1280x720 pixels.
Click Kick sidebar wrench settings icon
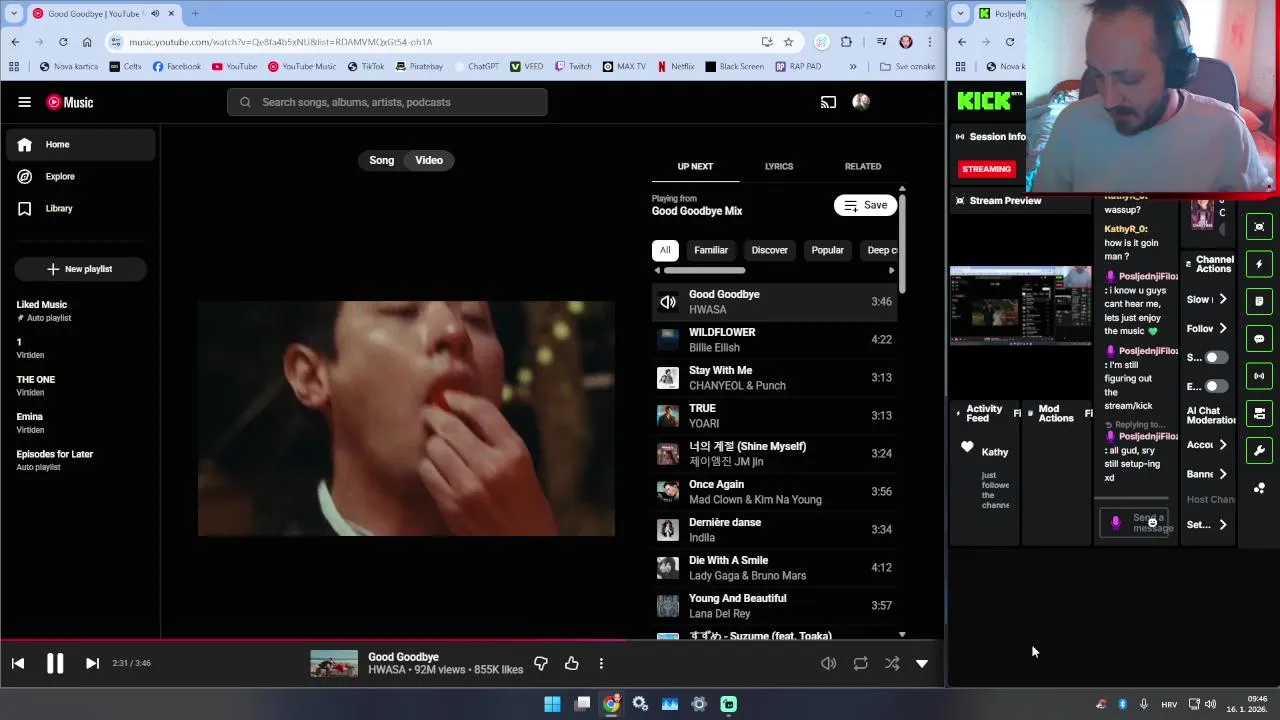pos(1259,450)
